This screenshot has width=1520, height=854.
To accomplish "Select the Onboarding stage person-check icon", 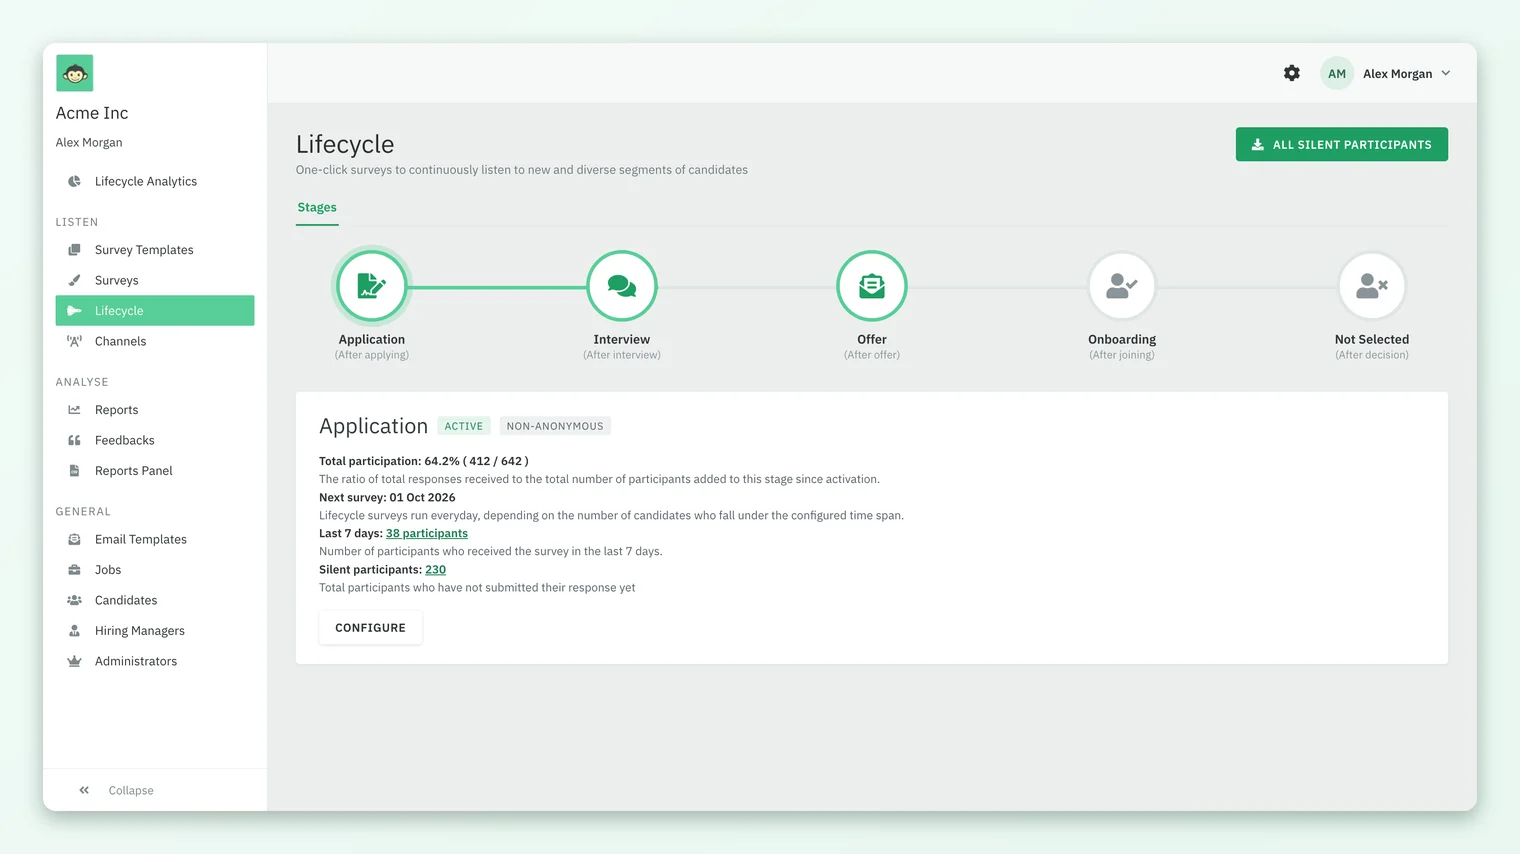I will 1122,286.
